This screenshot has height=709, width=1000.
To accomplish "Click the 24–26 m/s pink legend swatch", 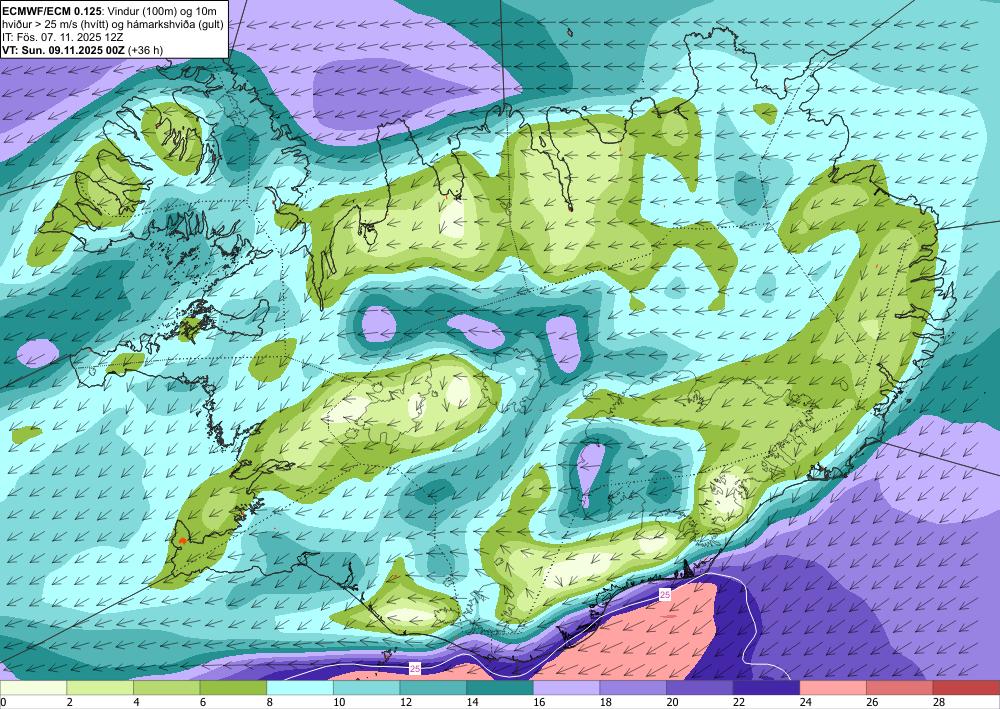I will 833,688.
